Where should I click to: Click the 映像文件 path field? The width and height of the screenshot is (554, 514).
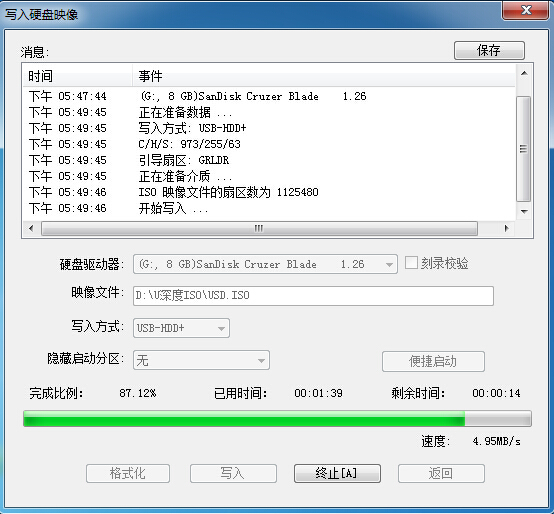(313, 296)
